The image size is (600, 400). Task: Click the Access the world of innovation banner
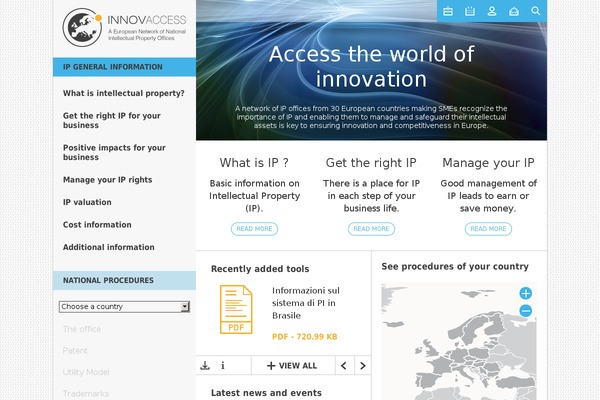[371, 67]
